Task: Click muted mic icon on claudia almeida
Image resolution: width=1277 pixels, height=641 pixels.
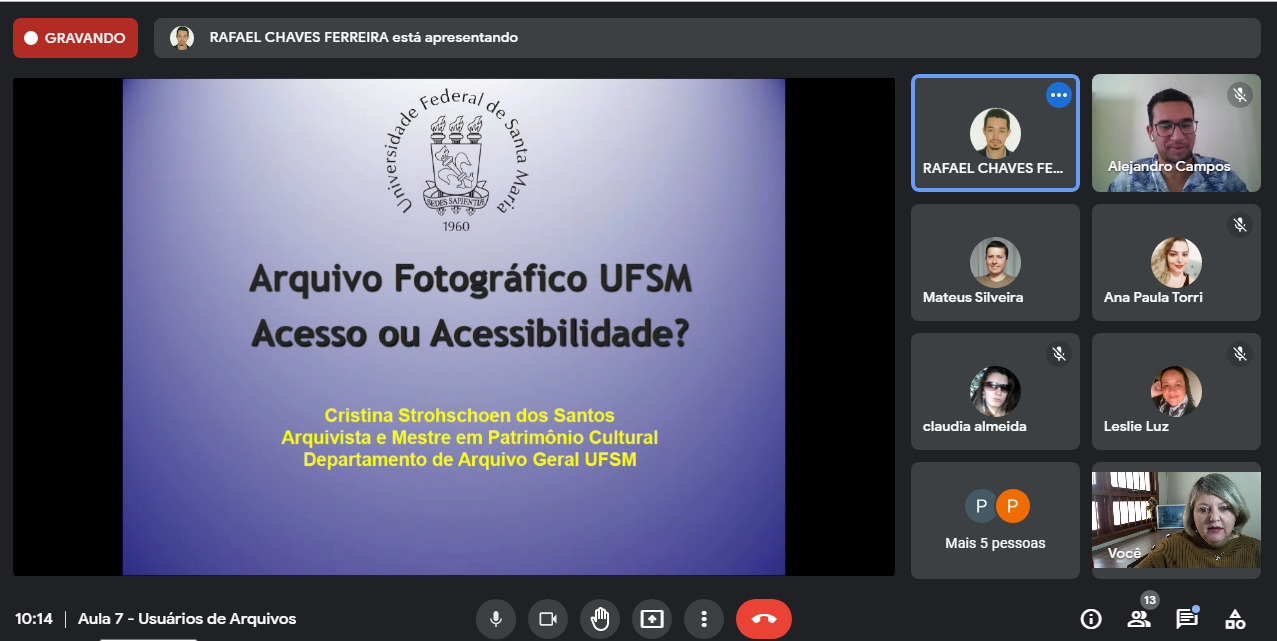Action: point(1059,354)
